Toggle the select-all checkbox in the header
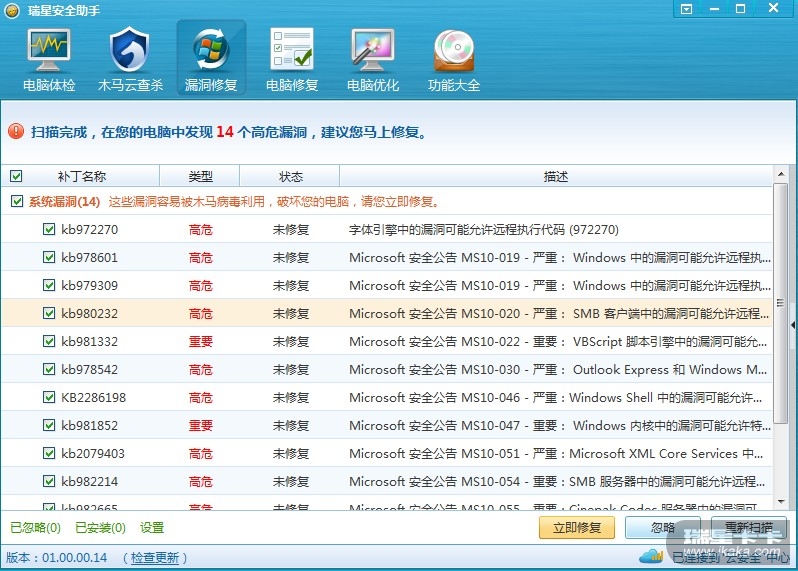The image size is (798, 571). [16, 176]
